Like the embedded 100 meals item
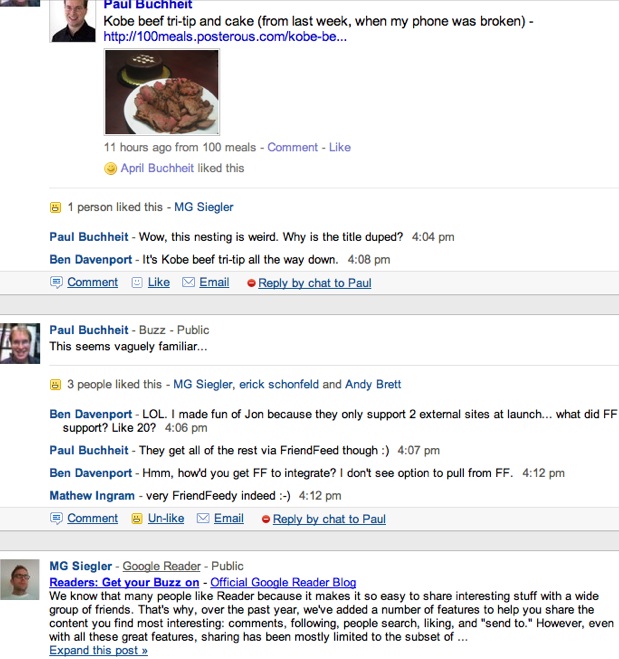This screenshot has width=619, height=659. [340, 147]
